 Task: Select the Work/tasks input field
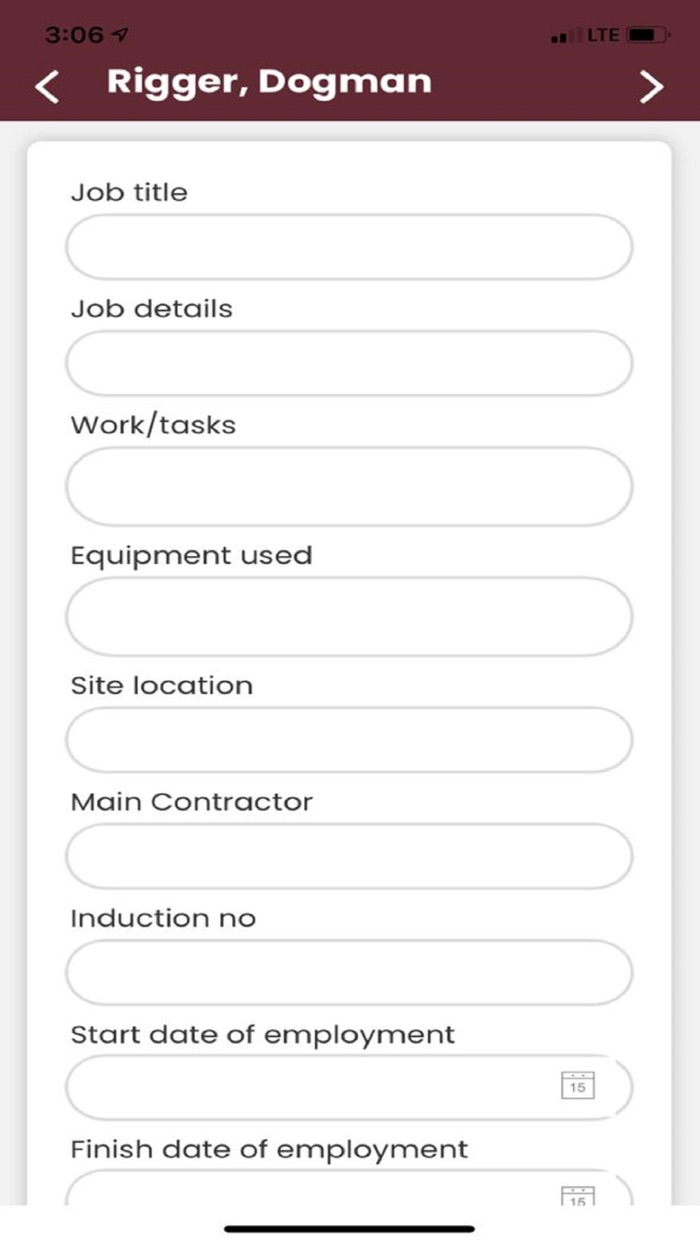(x=348, y=486)
